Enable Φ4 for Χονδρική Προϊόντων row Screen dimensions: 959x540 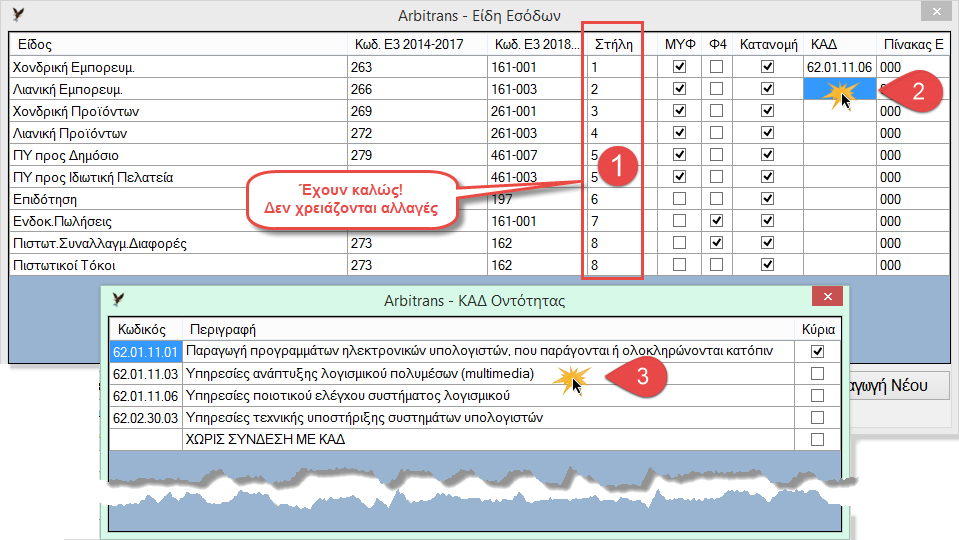[716, 111]
